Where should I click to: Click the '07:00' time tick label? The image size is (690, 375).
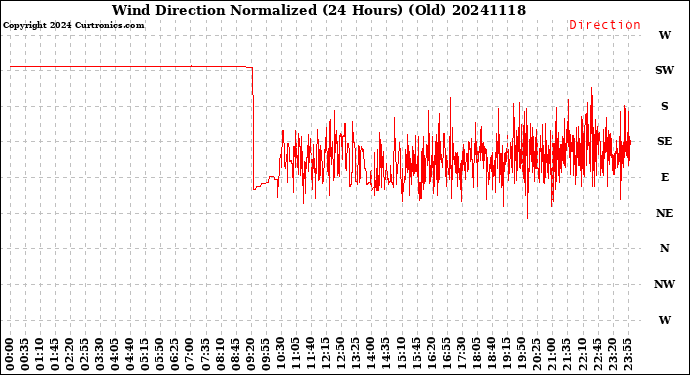click(x=190, y=355)
